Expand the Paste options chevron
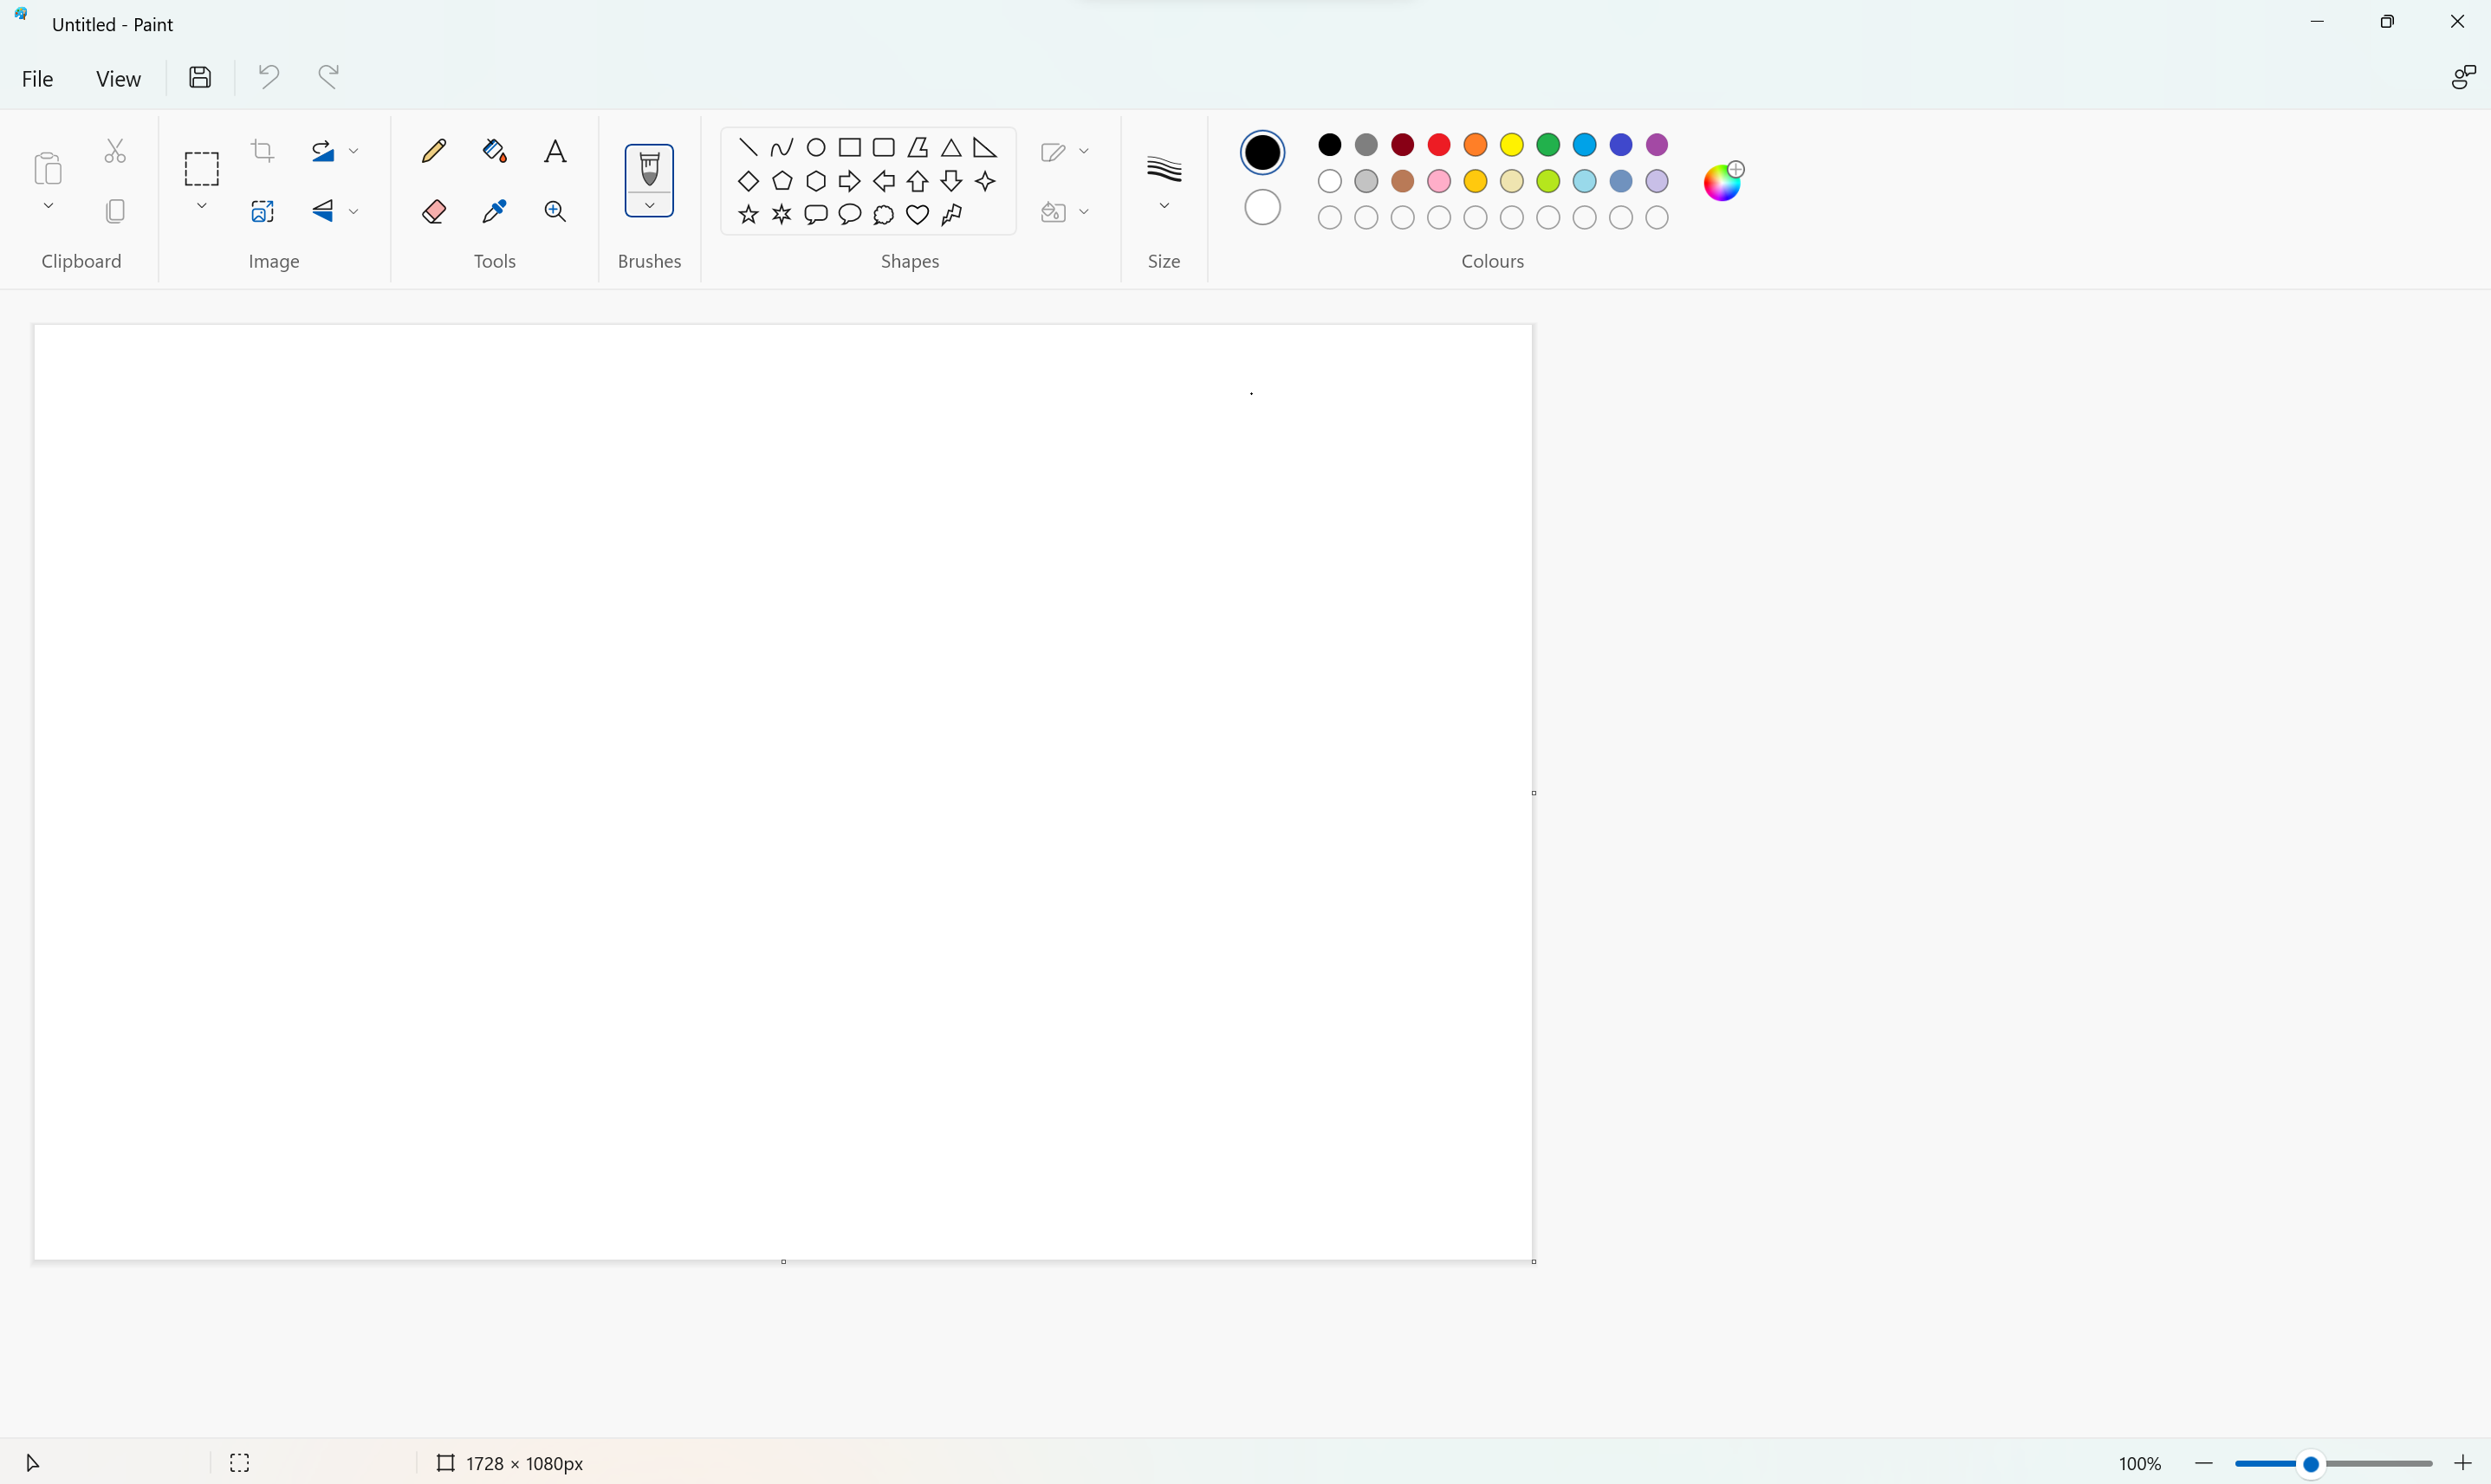 coord(48,206)
